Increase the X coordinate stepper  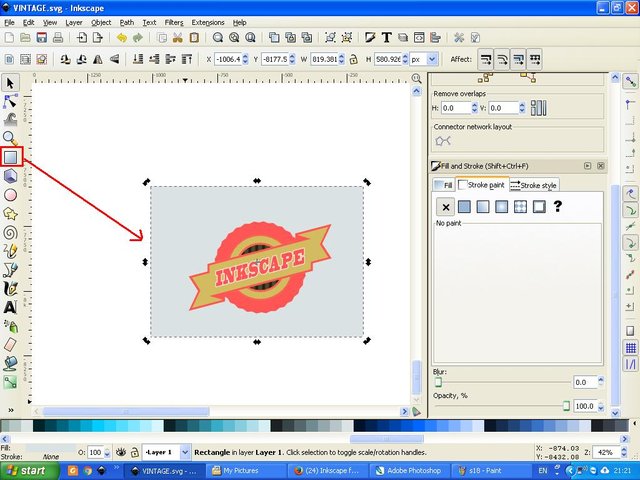tap(245, 56)
